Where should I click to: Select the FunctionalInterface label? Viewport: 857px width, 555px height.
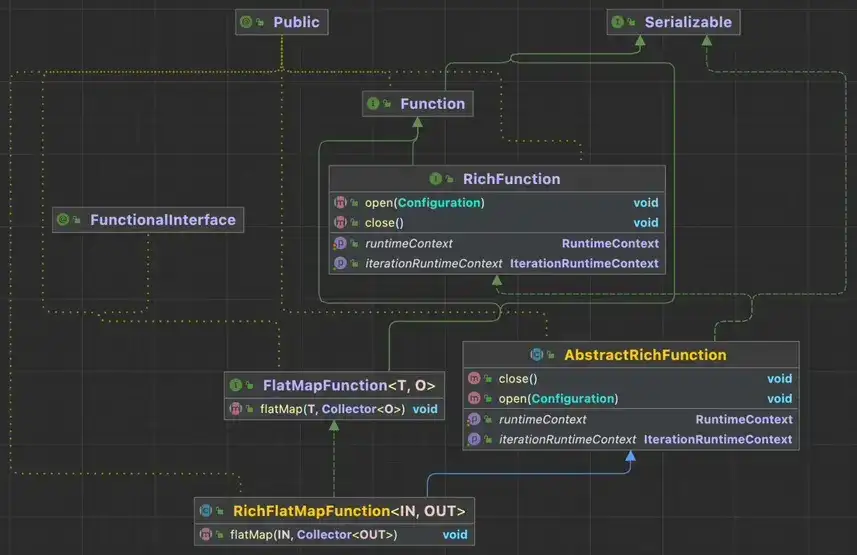click(x=163, y=220)
